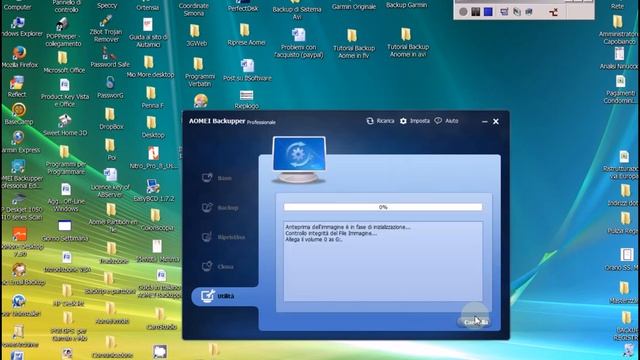Open Licence key of ASServer document
This screenshot has height=360, width=640.
point(110,183)
